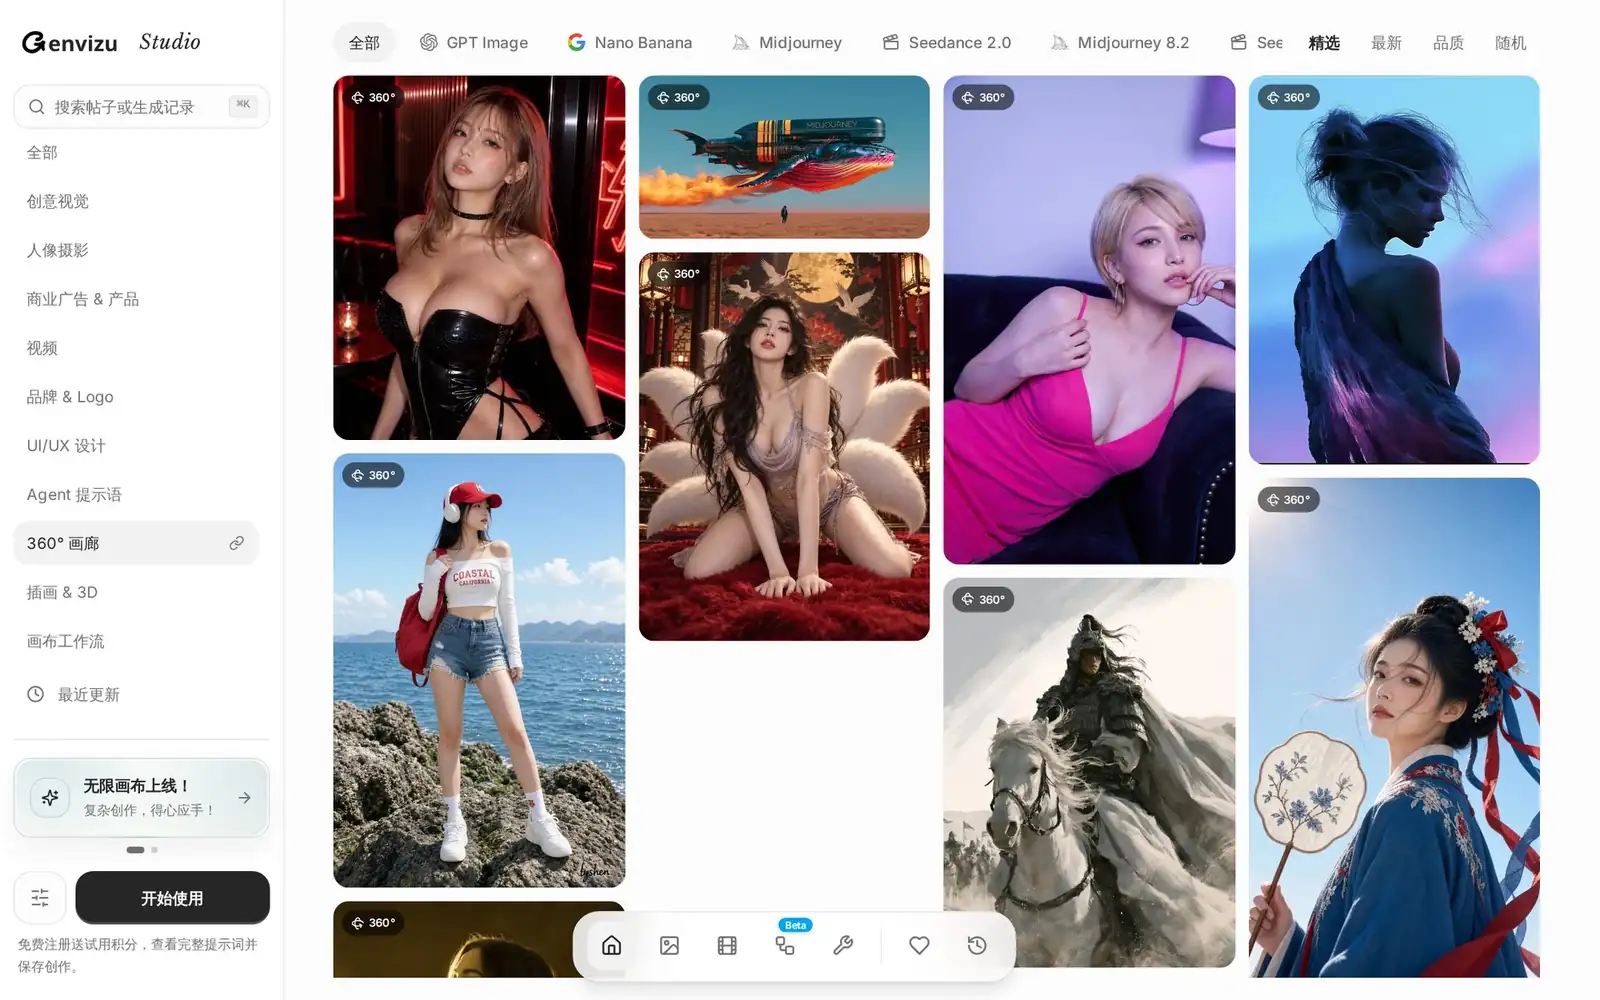1600x1000 pixels.
Task: Click the 开始使用 button
Action: (x=172, y=898)
